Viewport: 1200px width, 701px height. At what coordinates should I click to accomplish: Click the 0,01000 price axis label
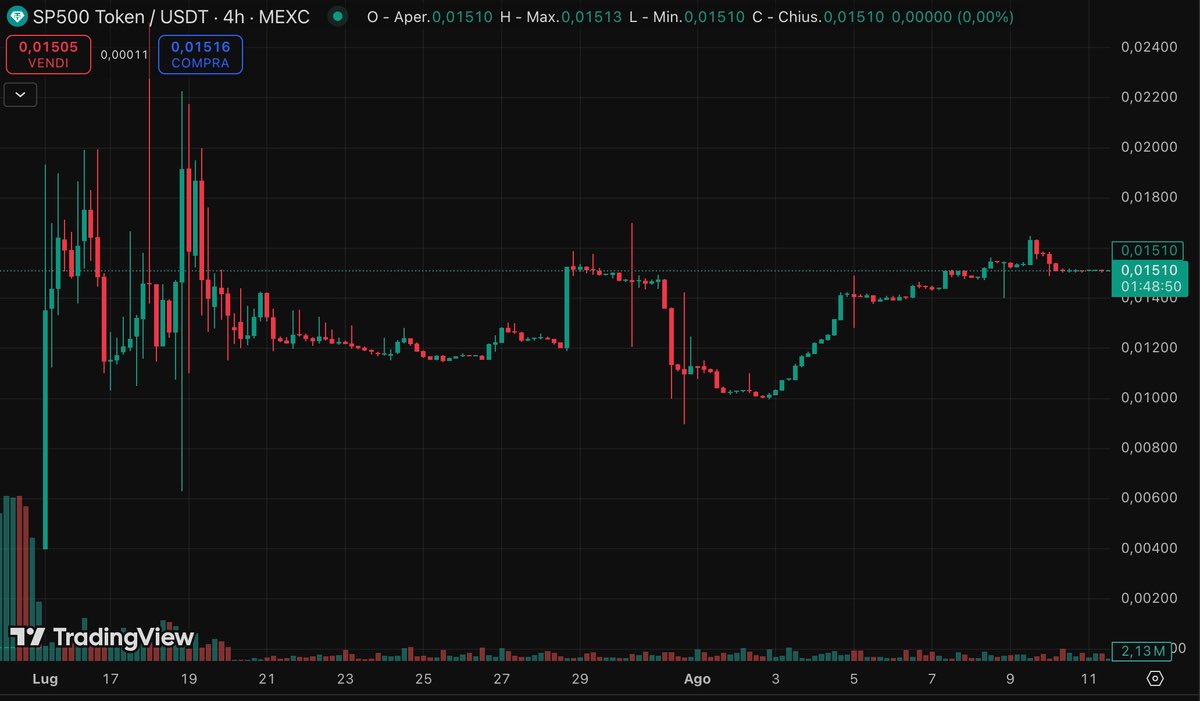(x=1148, y=398)
